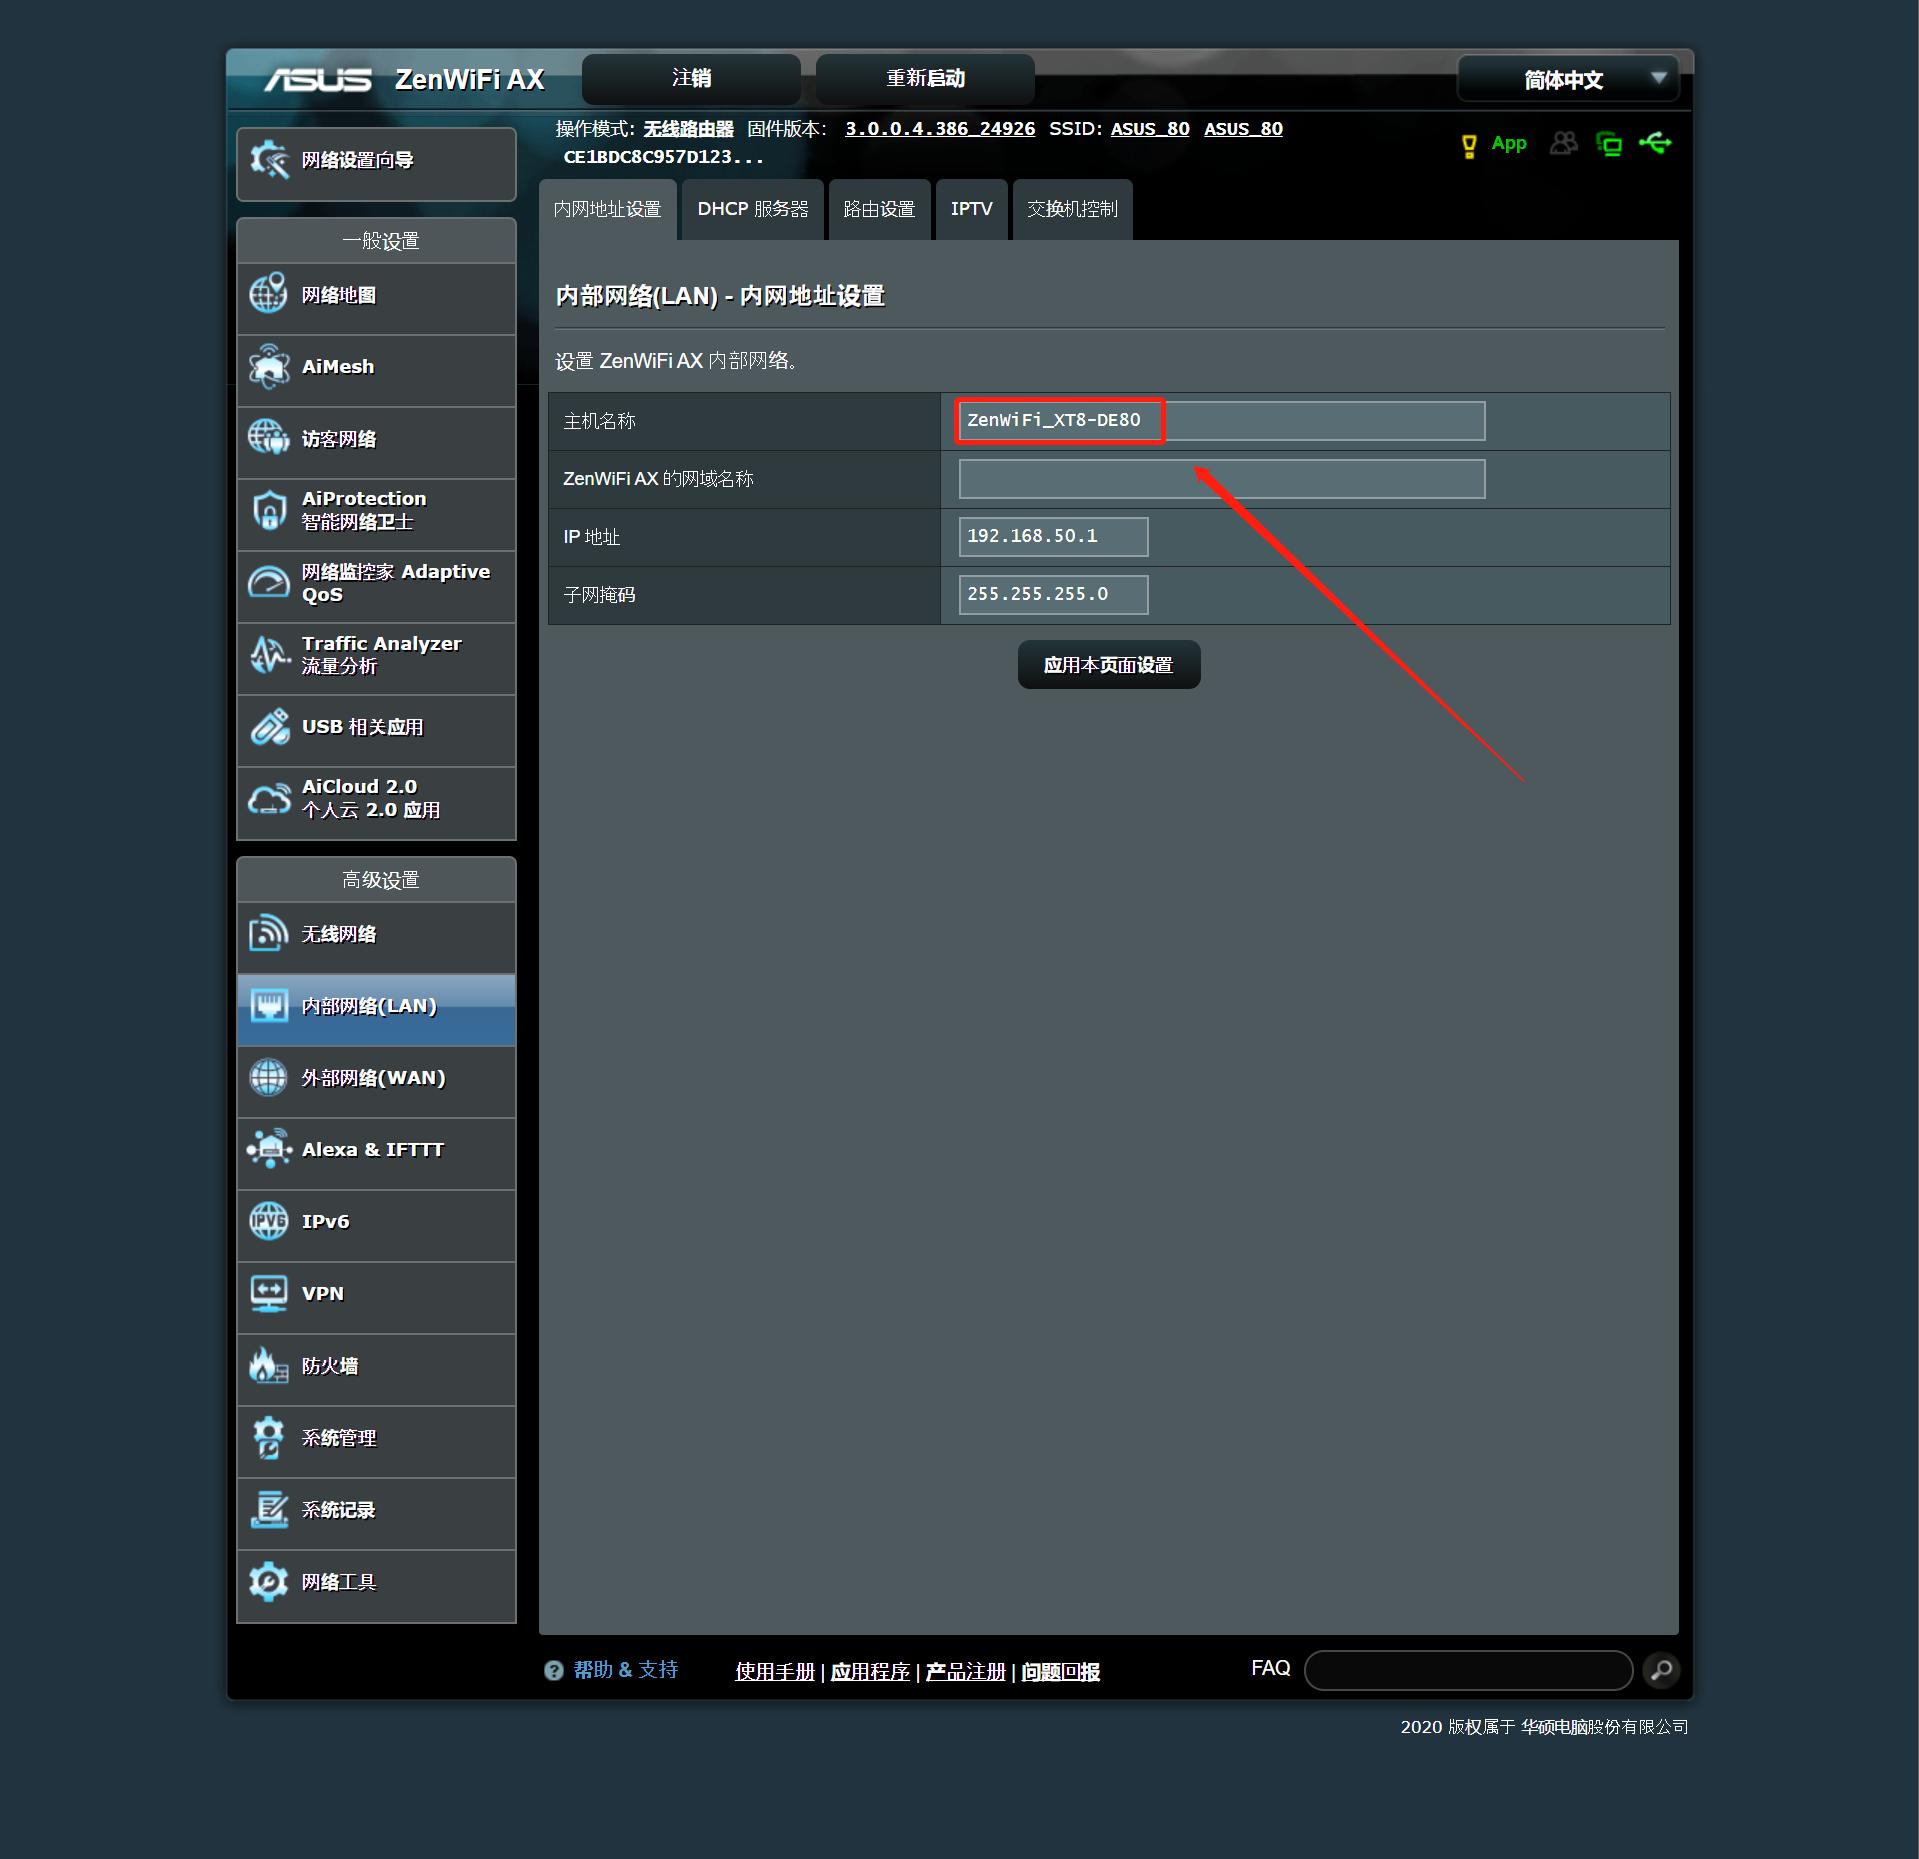
Task: Click the FAQ search magnifier icon
Action: 1661,1670
